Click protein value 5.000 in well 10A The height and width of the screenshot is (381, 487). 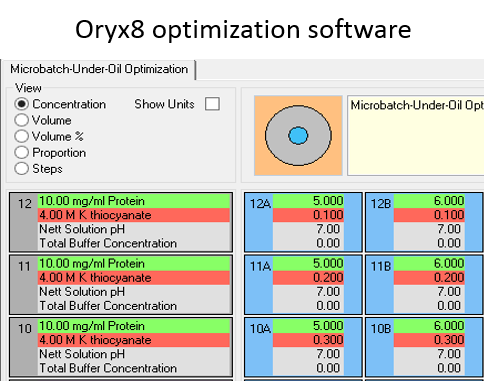tap(308, 326)
